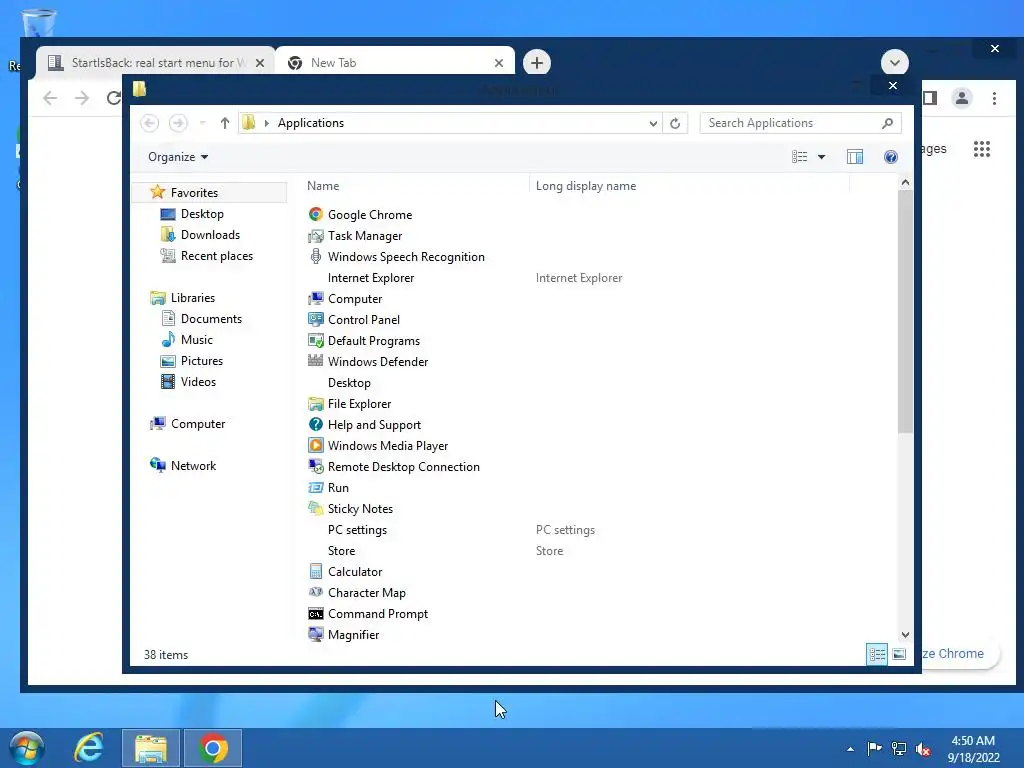Switch to StartIsBack Chrome tab
The width and height of the screenshot is (1024, 768).
pos(155,63)
